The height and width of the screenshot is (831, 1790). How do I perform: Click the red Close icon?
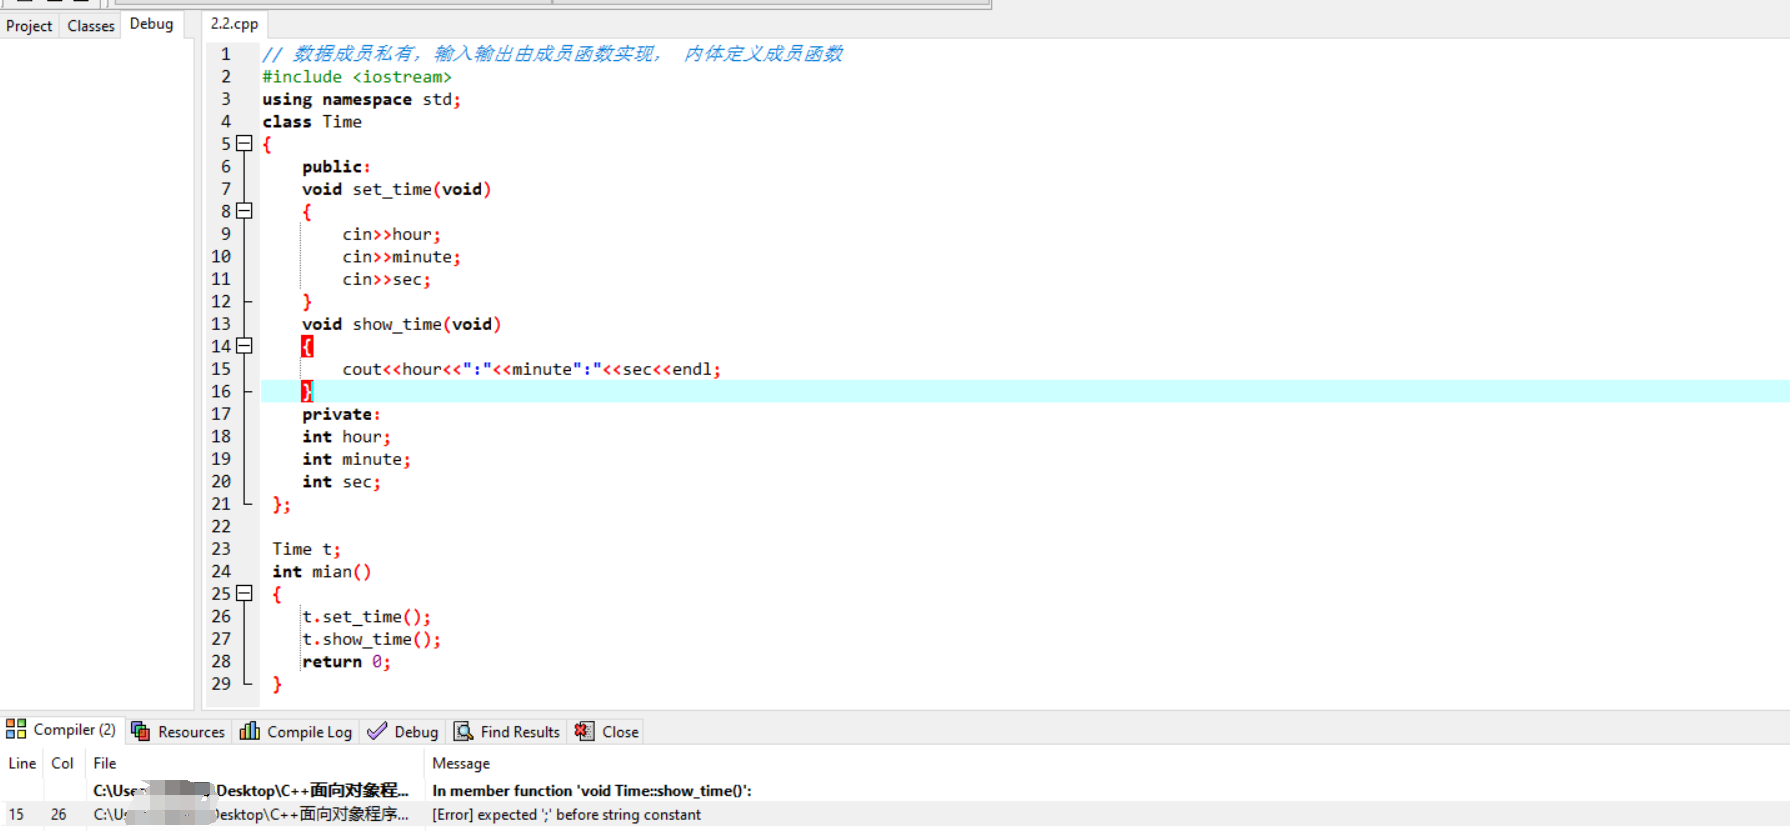584,731
